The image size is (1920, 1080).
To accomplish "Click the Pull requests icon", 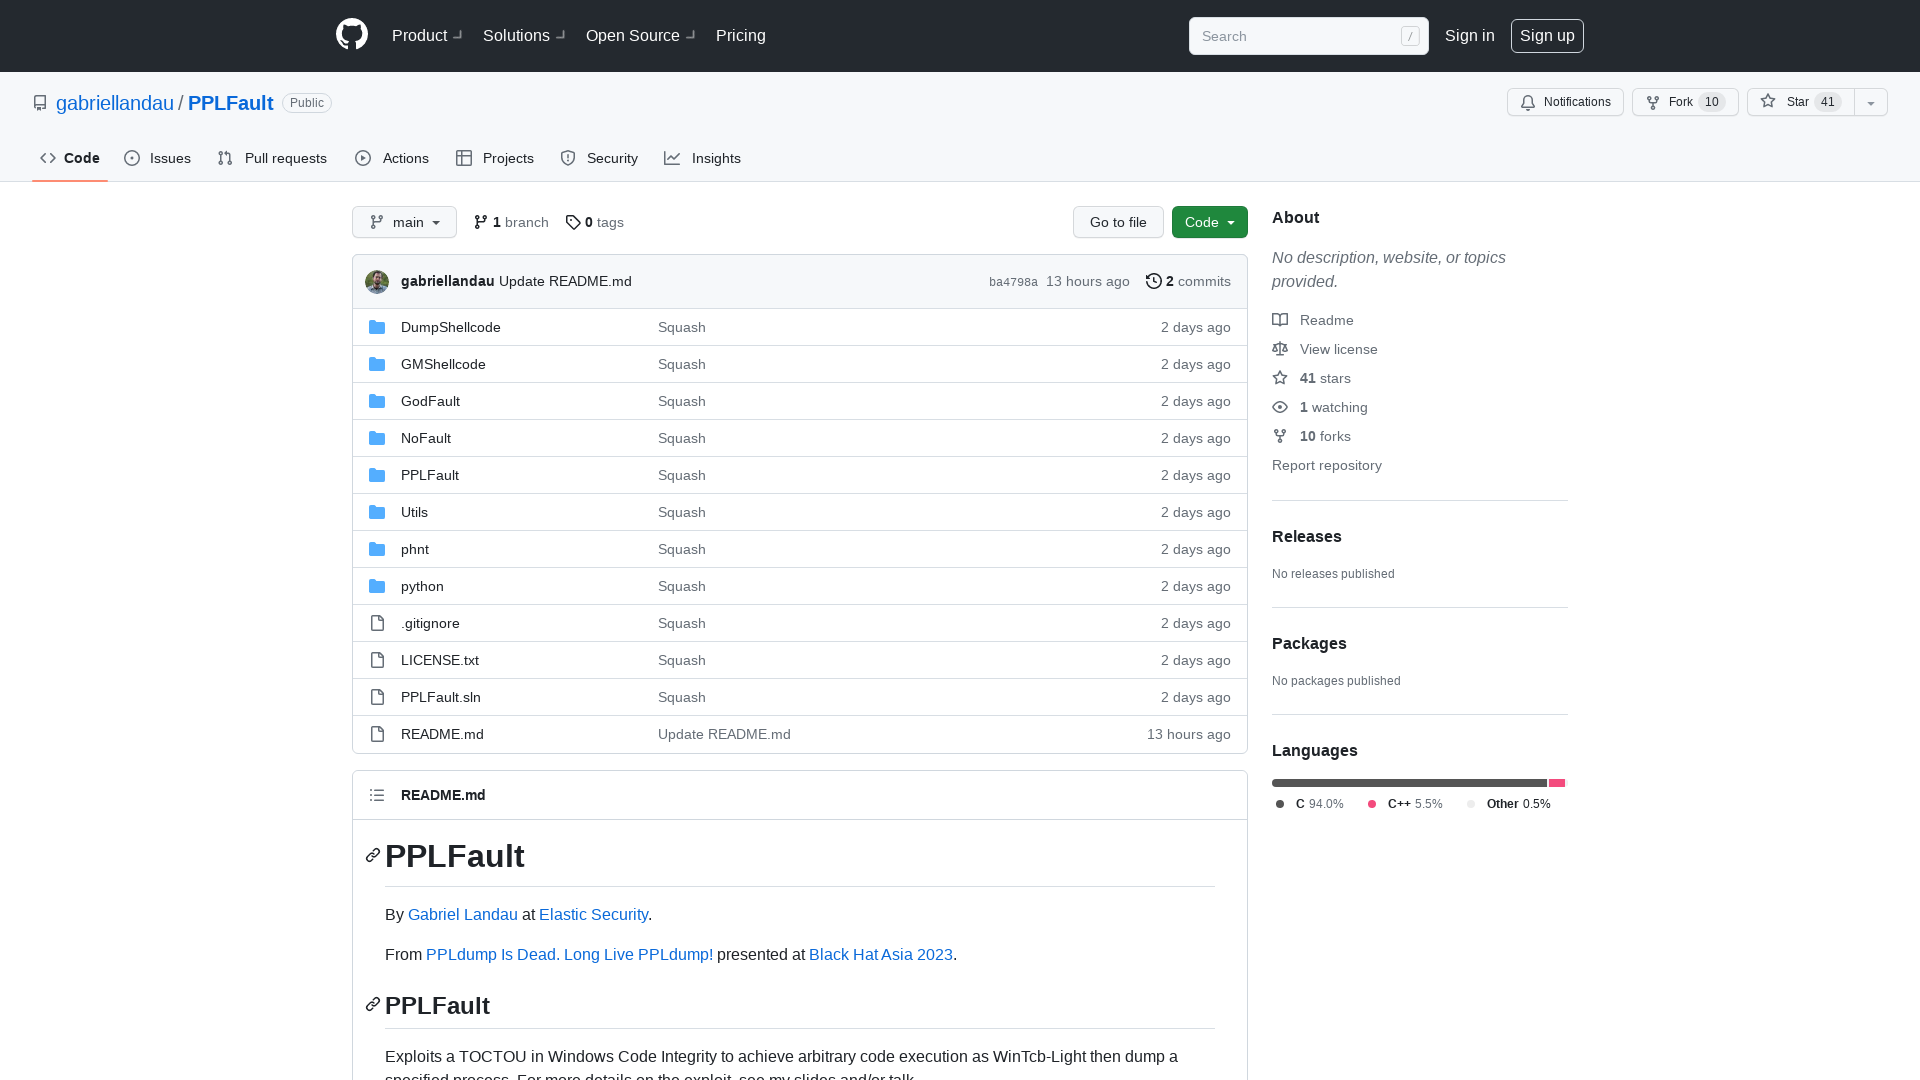I will 224,158.
